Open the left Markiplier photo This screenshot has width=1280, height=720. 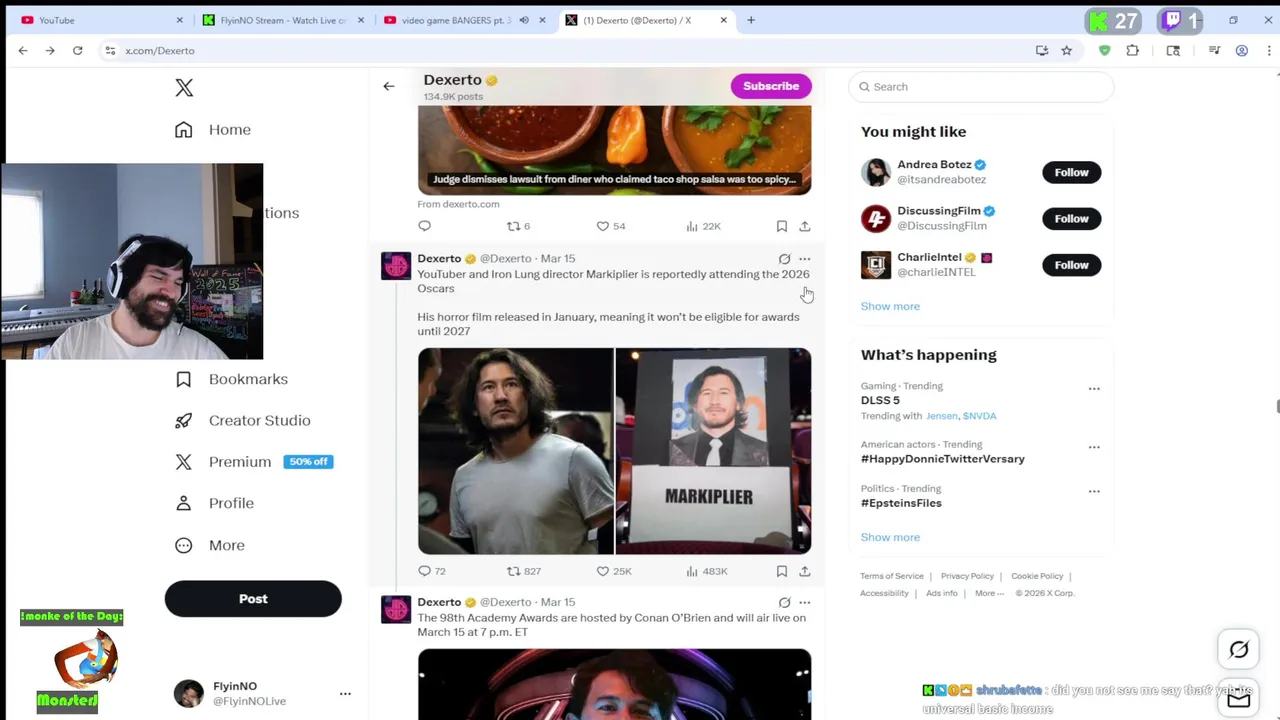tap(515, 451)
